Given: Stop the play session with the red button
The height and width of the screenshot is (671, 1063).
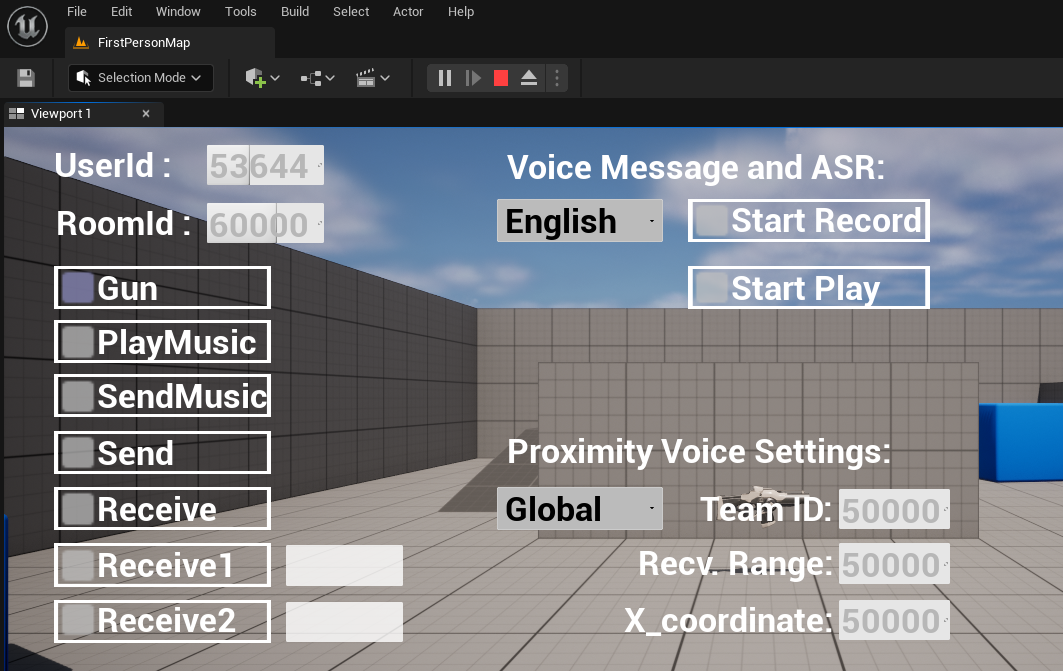Looking at the screenshot, I should point(501,78).
